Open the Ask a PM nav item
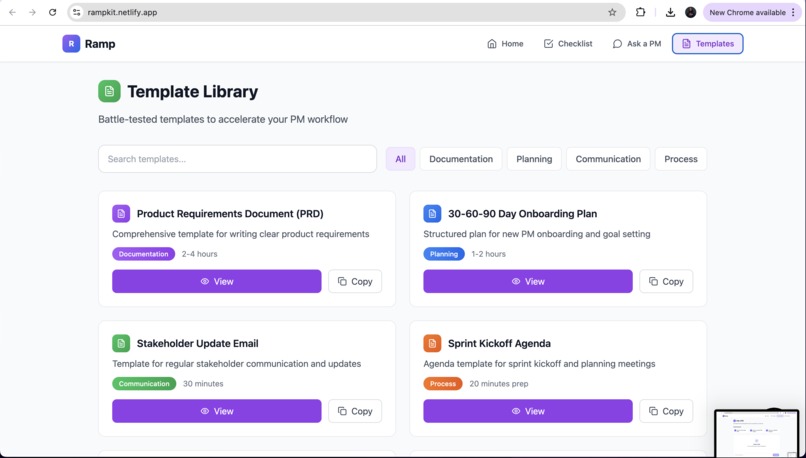The width and height of the screenshot is (806, 458). (x=636, y=44)
